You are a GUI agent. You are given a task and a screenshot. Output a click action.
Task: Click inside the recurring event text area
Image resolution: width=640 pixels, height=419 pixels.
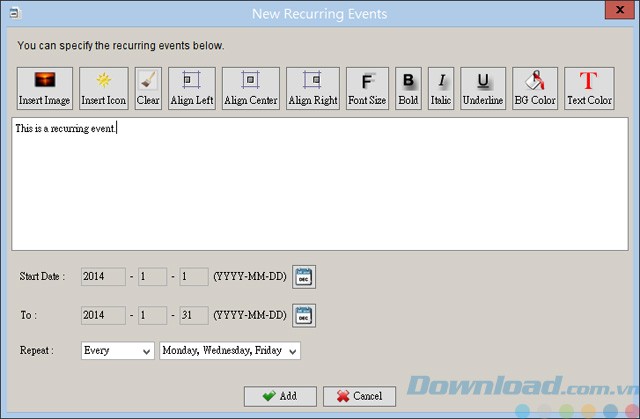[x=320, y=185]
